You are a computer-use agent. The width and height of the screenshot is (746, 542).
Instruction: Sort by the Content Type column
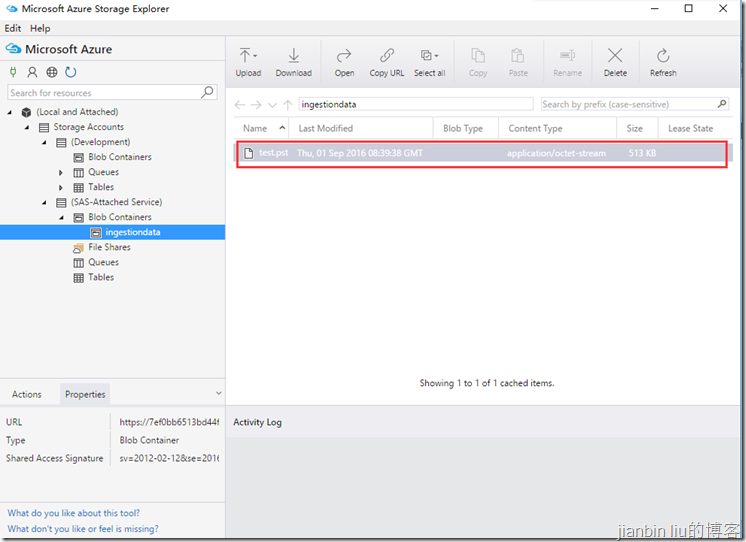(x=557, y=128)
